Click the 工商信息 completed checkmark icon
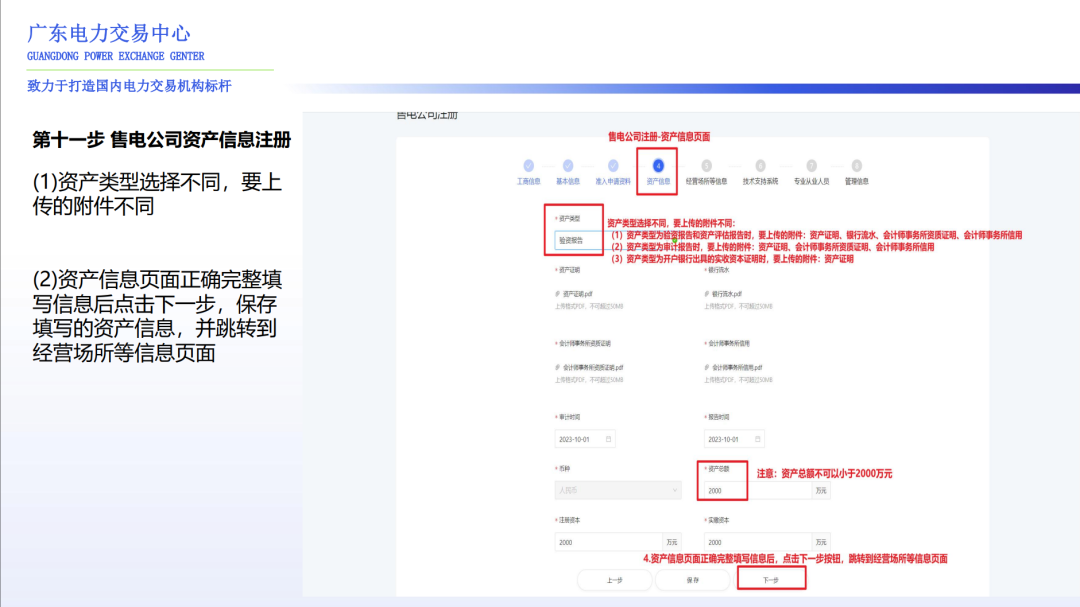1080x607 pixels. click(528, 164)
